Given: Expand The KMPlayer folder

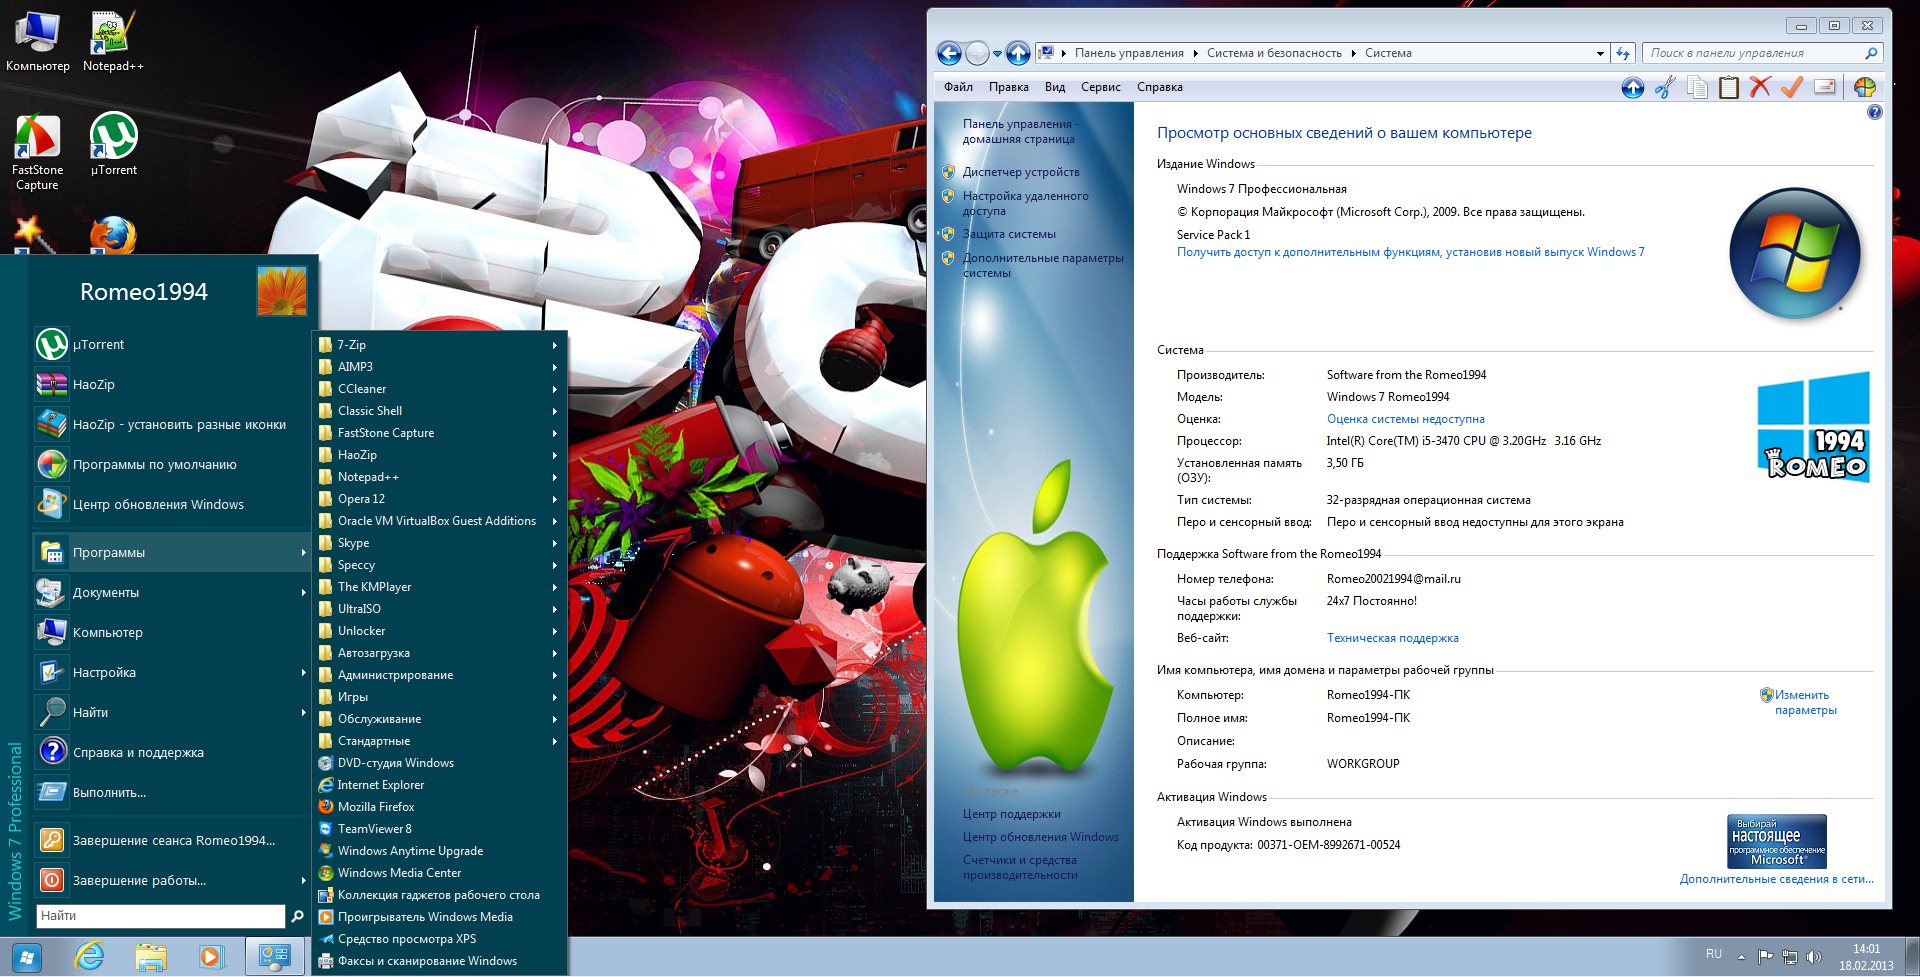Looking at the screenshot, I should [x=439, y=587].
